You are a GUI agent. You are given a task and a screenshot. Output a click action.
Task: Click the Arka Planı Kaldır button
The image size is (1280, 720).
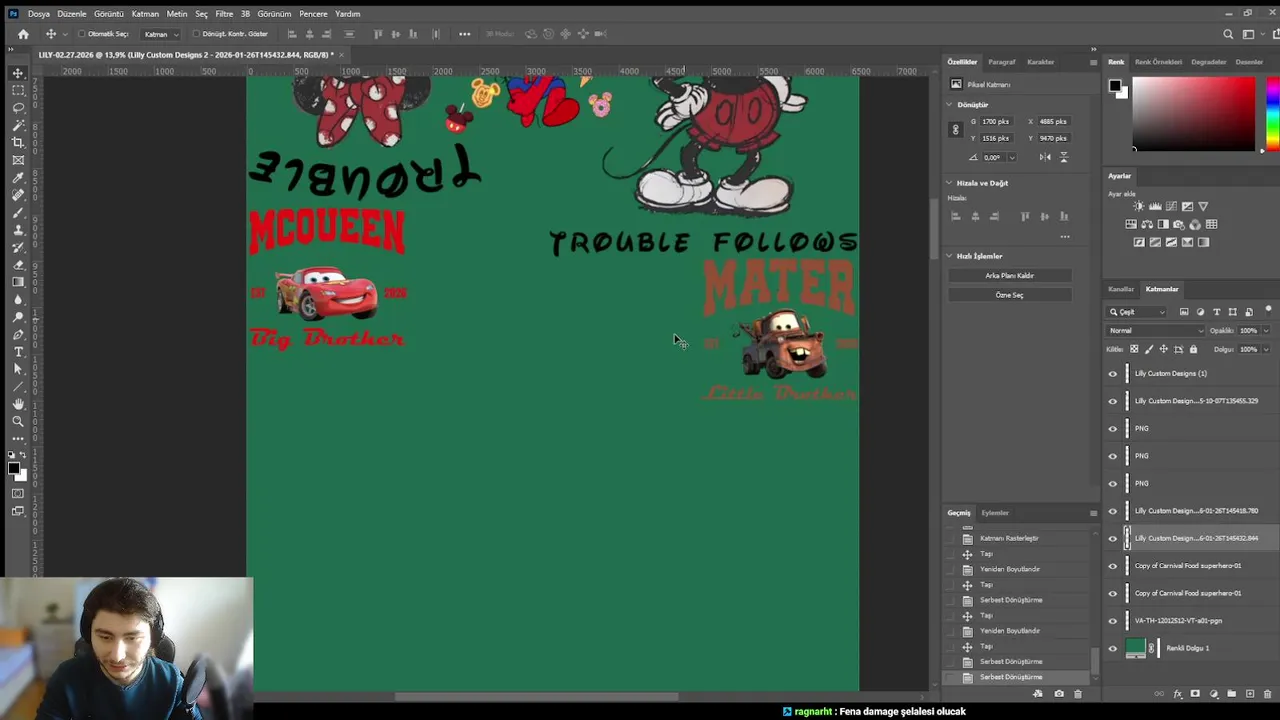(1010, 275)
